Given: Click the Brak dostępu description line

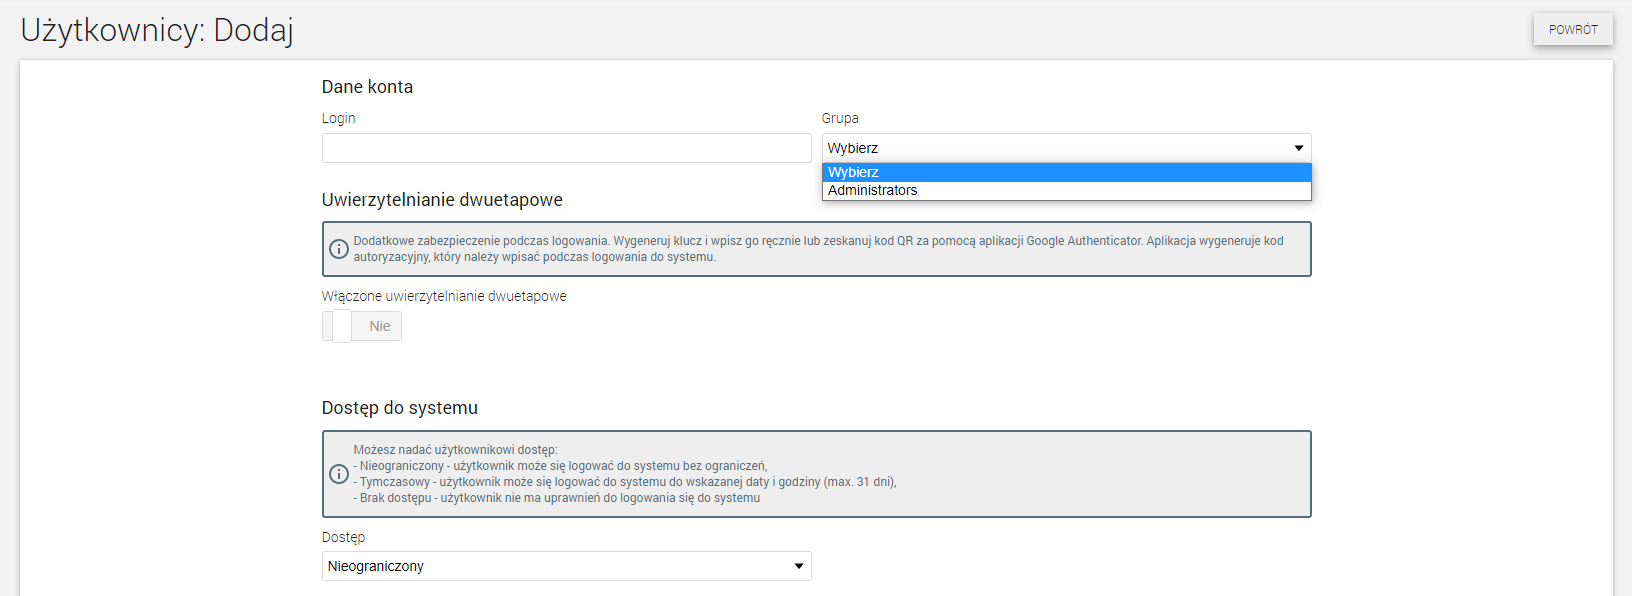Looking at the screenshot, I should [557, 498].
